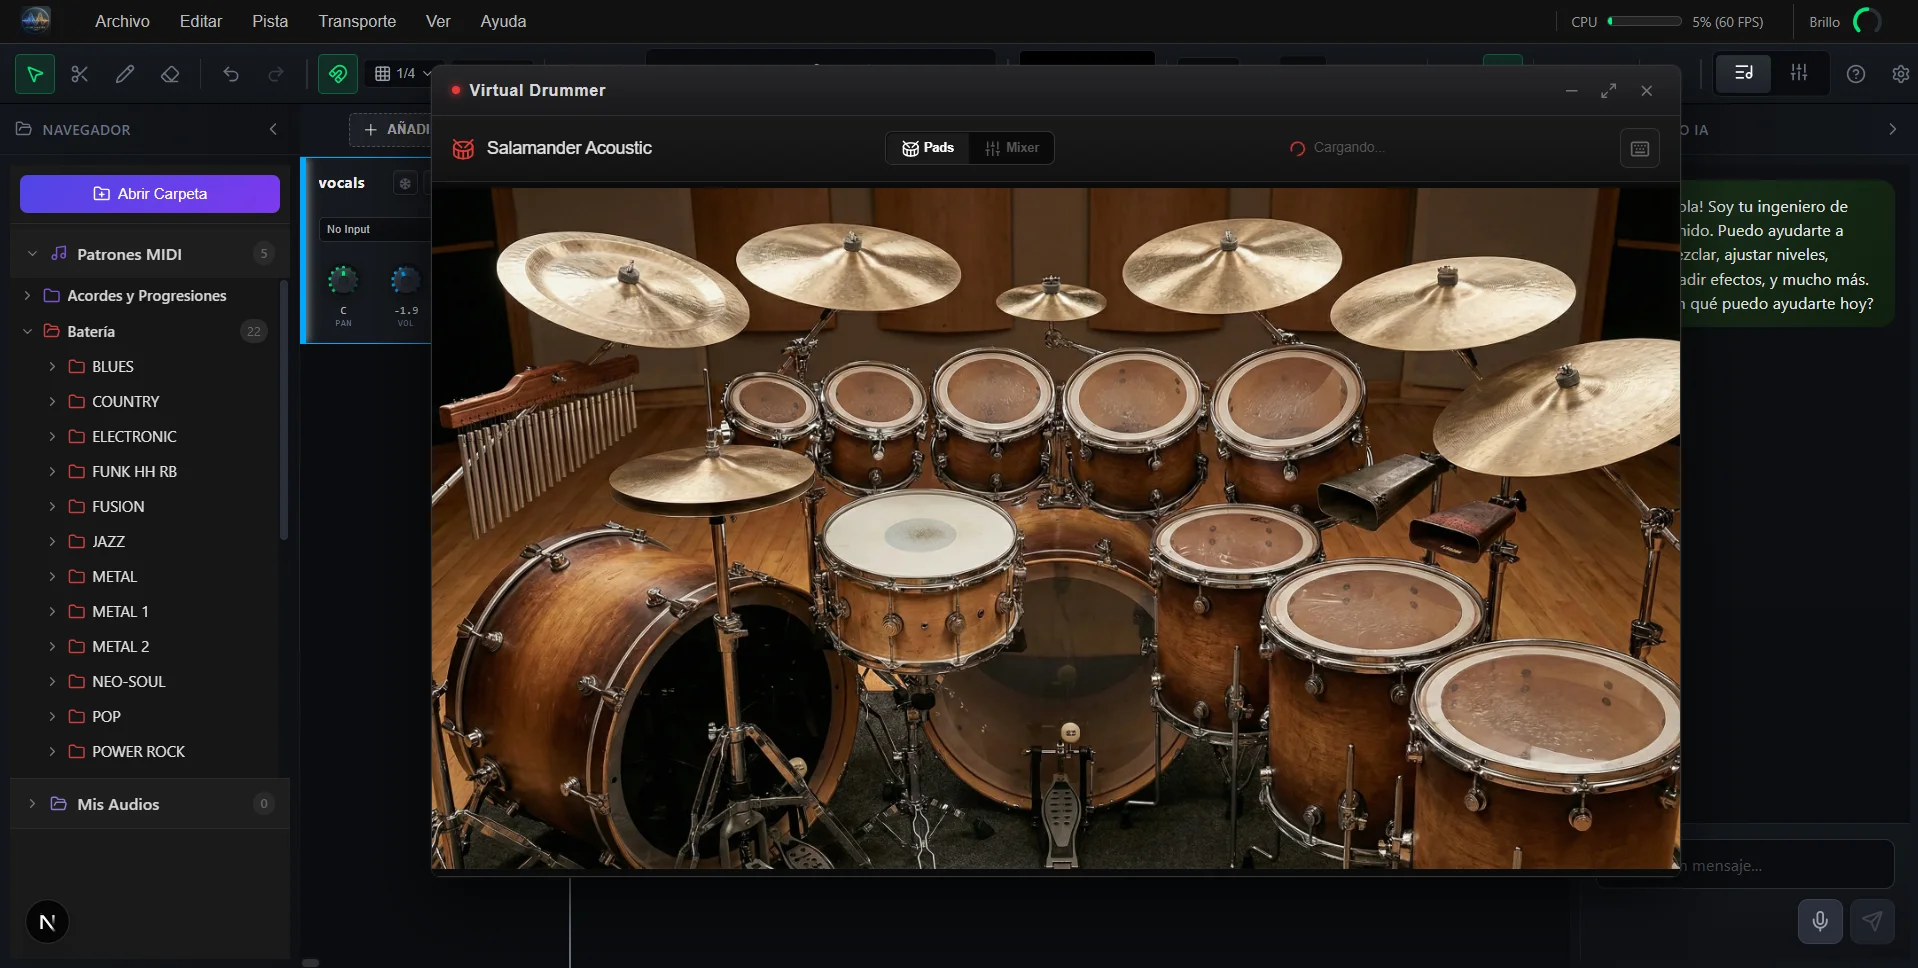Select the eraser tool
Image resolution: width=1918 pixels, height=968 pixels.
(170, 74)
